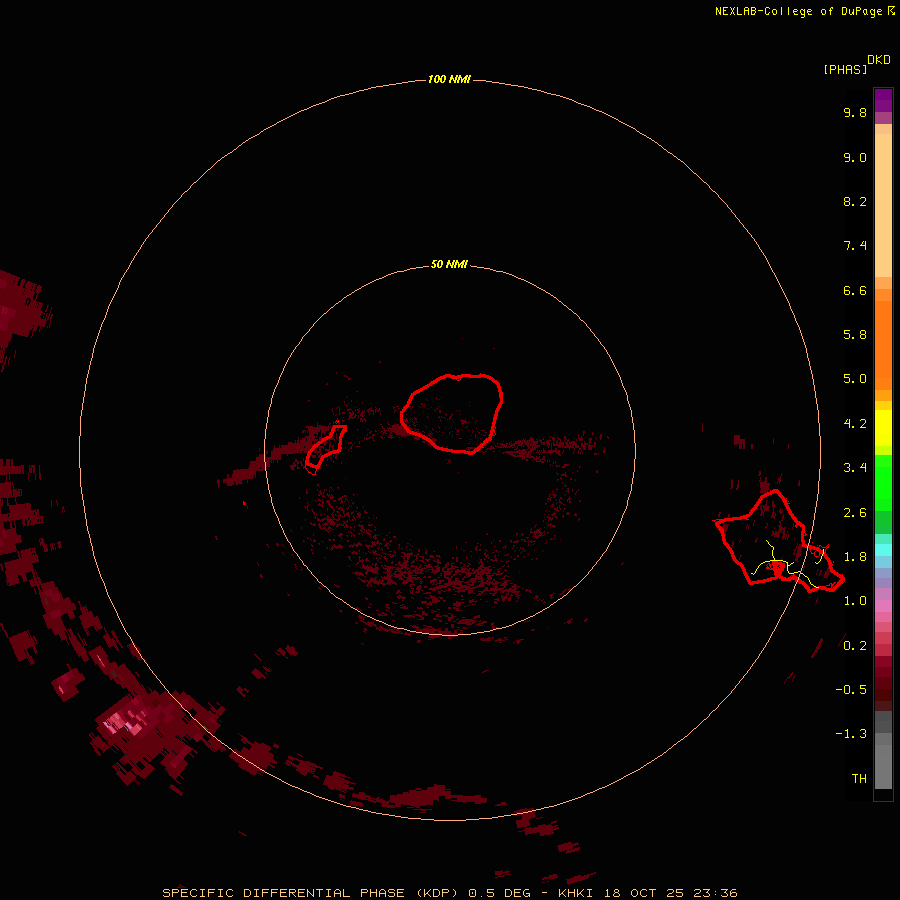
Task: Click the 5.0 legend value
Action: click(855, 379)
